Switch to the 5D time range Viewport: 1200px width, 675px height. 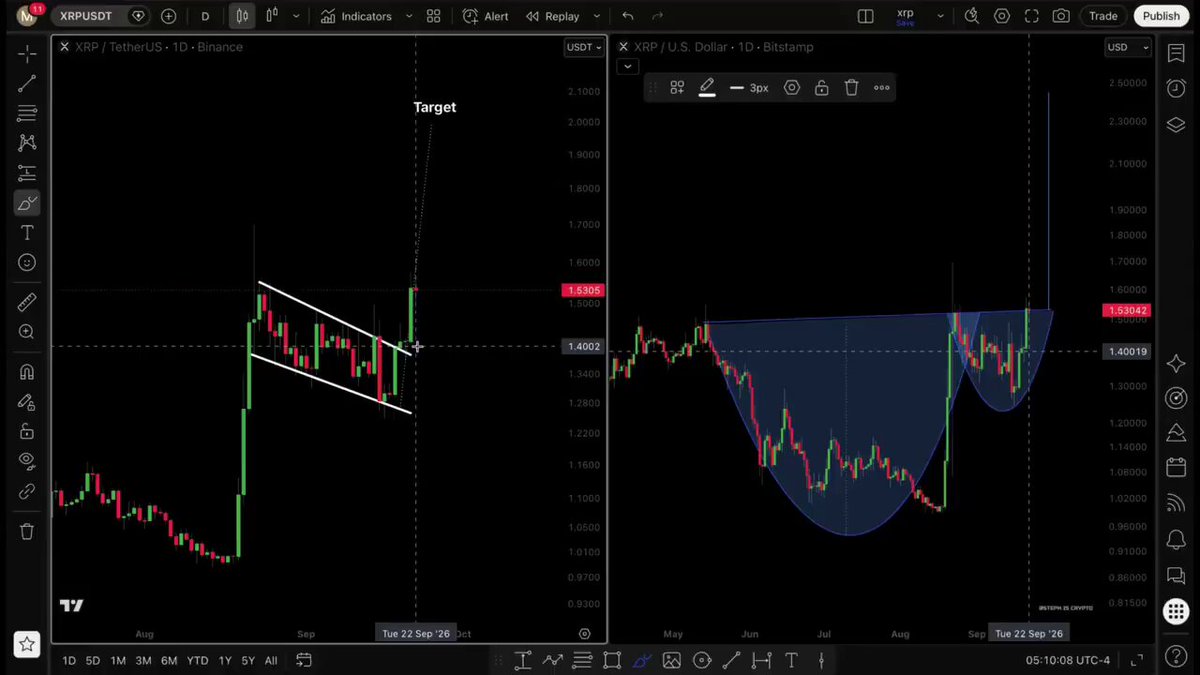tap(92, 660)
